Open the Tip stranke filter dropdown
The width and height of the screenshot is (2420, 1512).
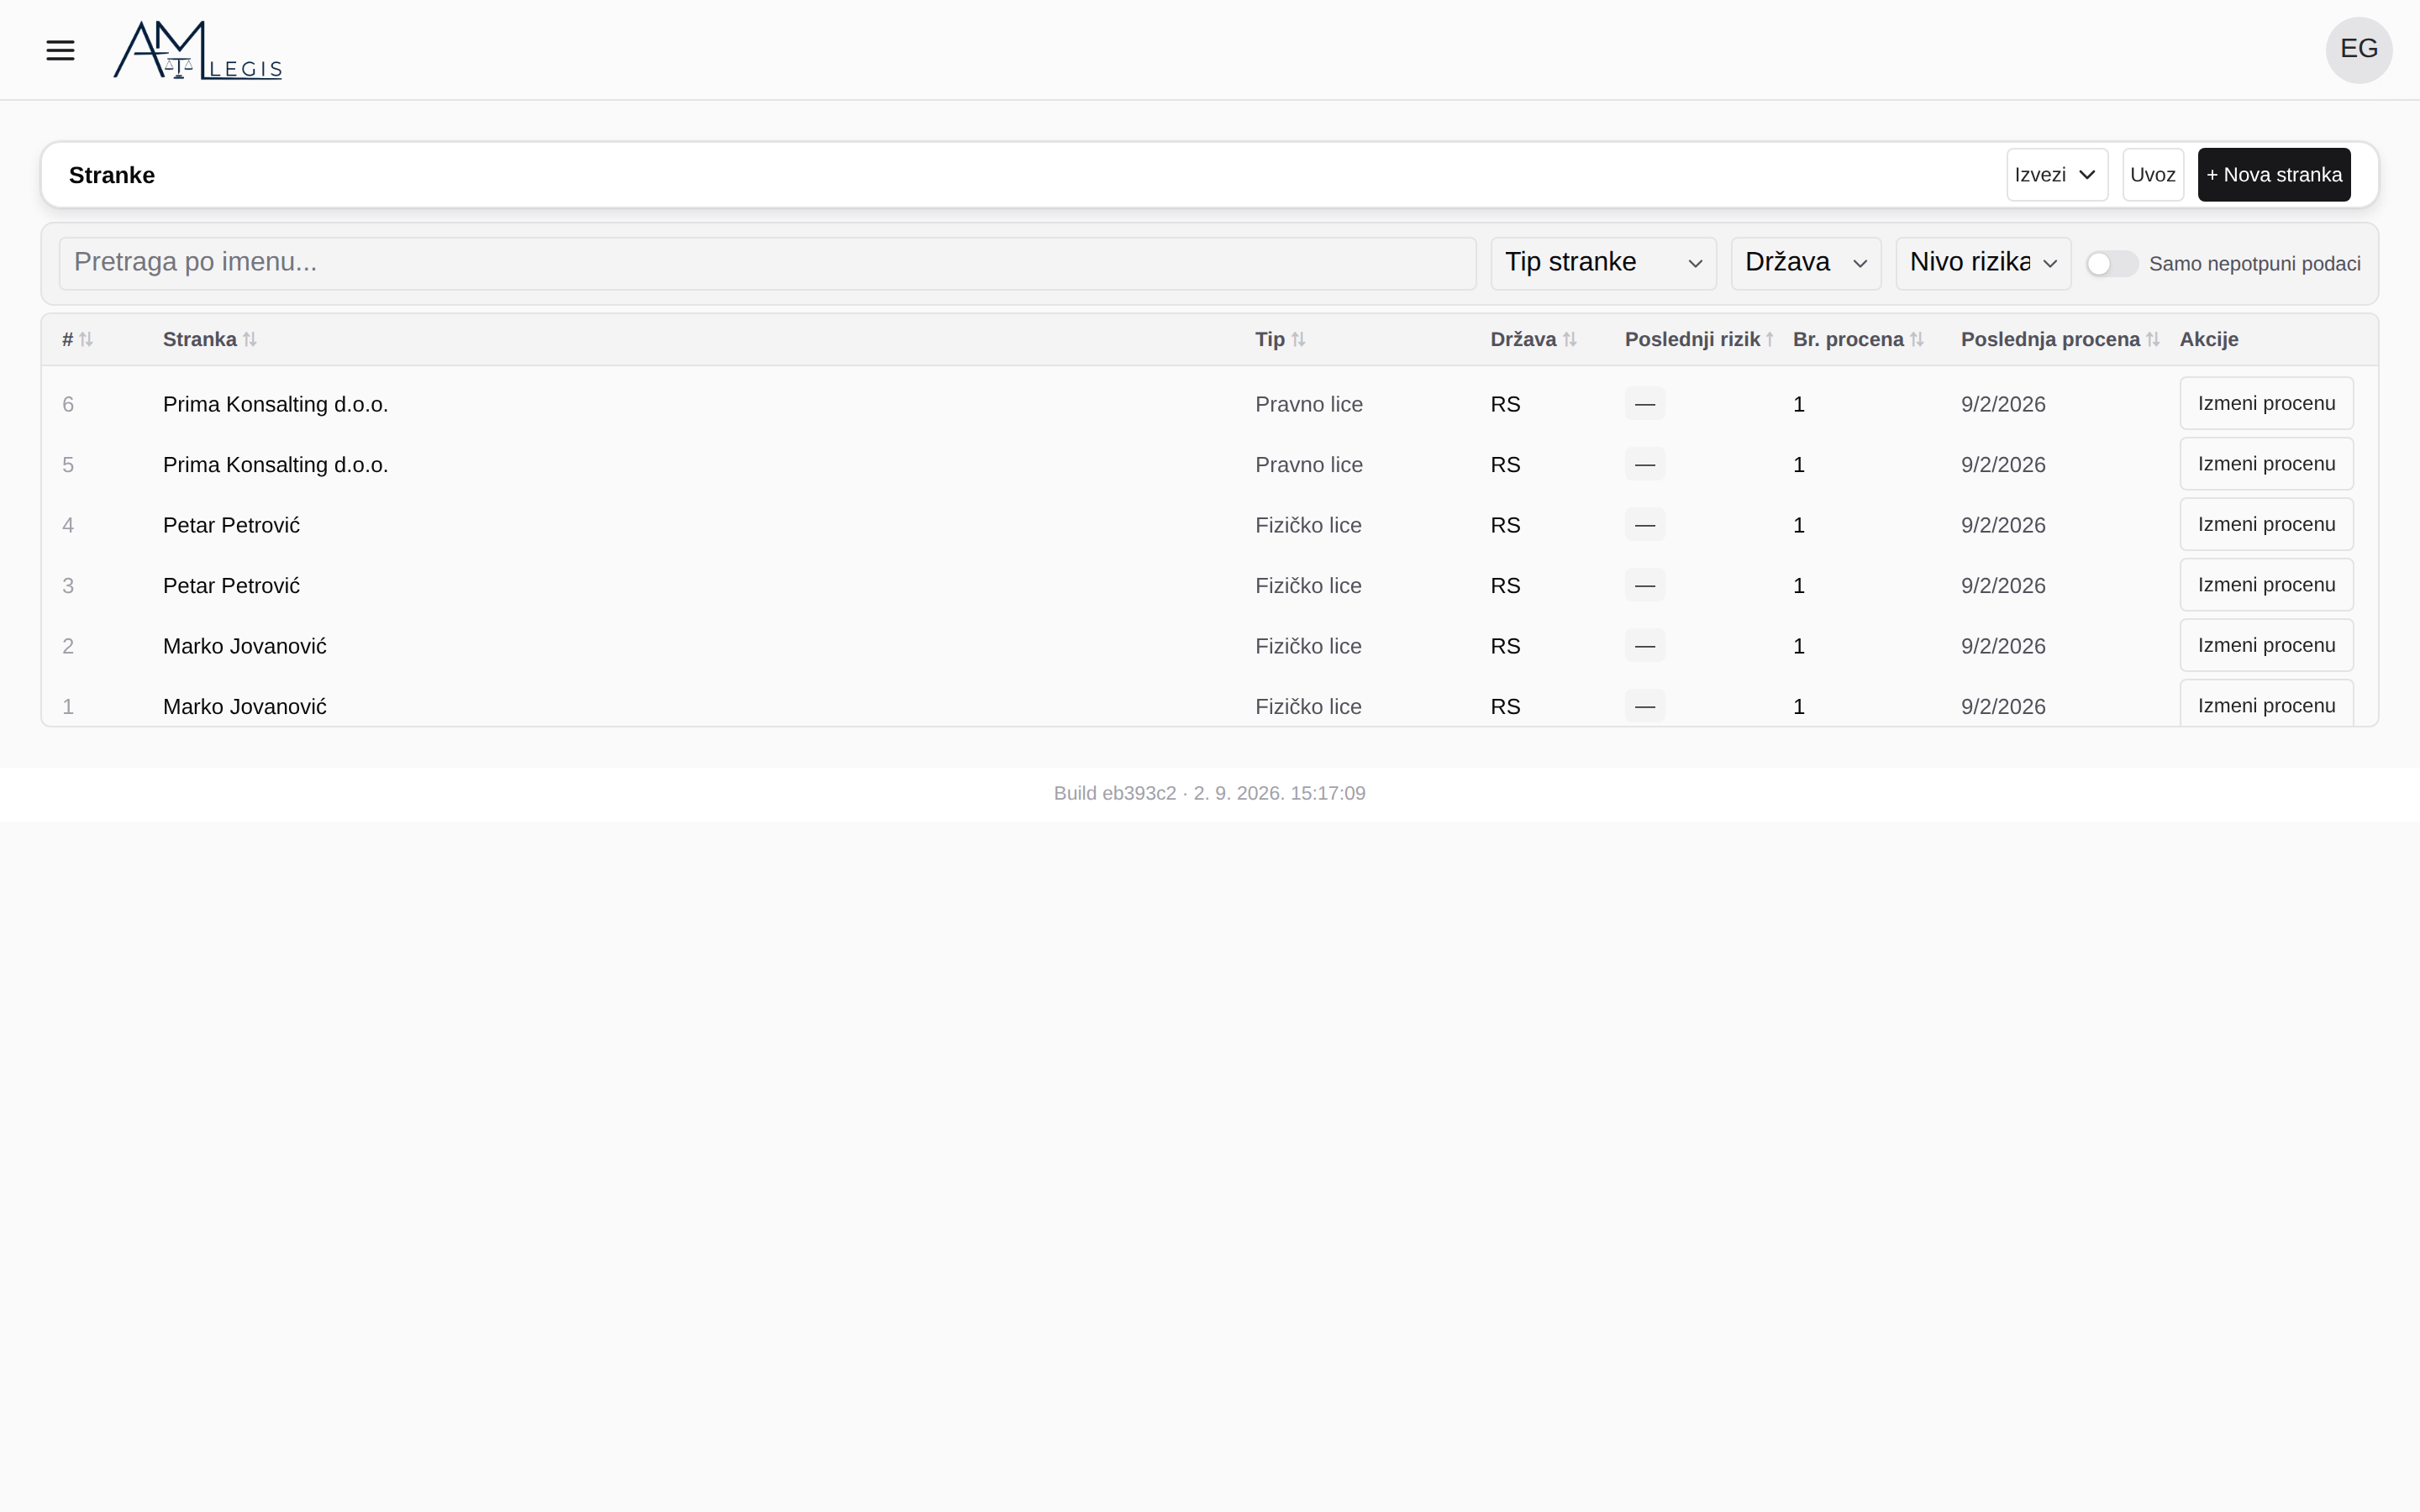pos(1603,263)
